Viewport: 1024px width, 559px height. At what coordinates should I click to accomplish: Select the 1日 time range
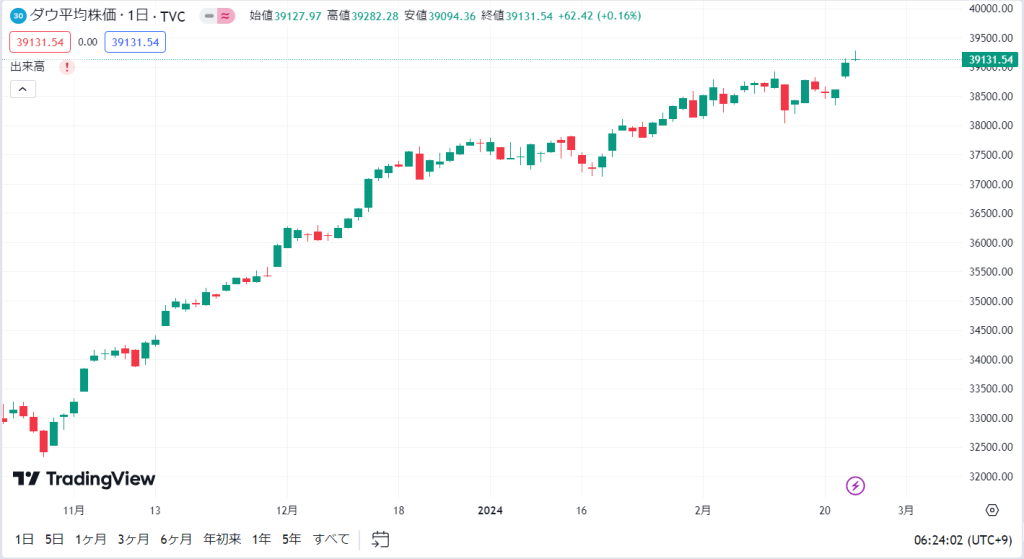tap(24, 539)
